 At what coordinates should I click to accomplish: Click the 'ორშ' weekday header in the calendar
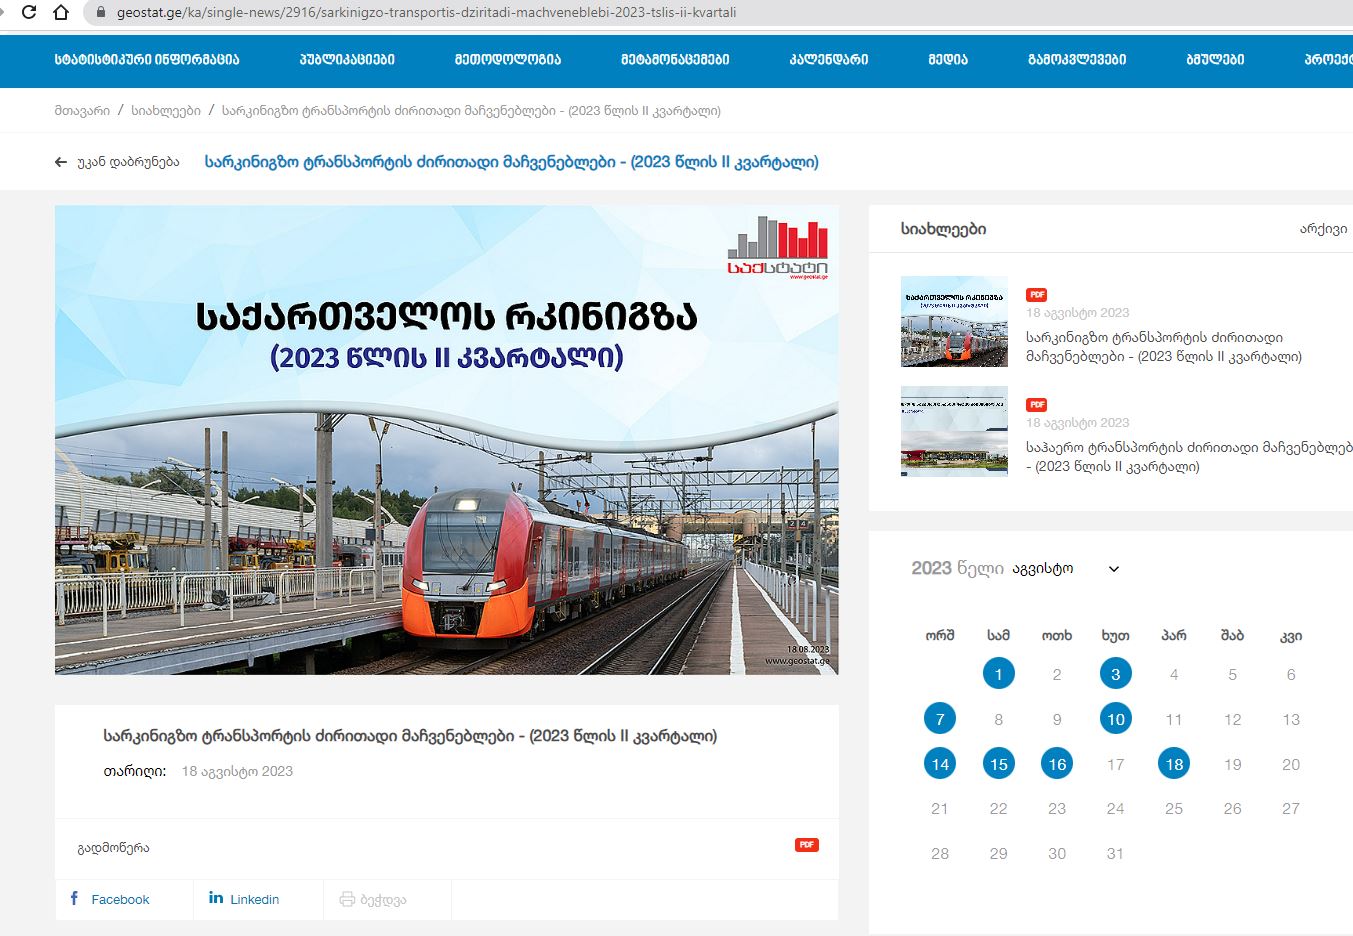click(x=940, y=635)
